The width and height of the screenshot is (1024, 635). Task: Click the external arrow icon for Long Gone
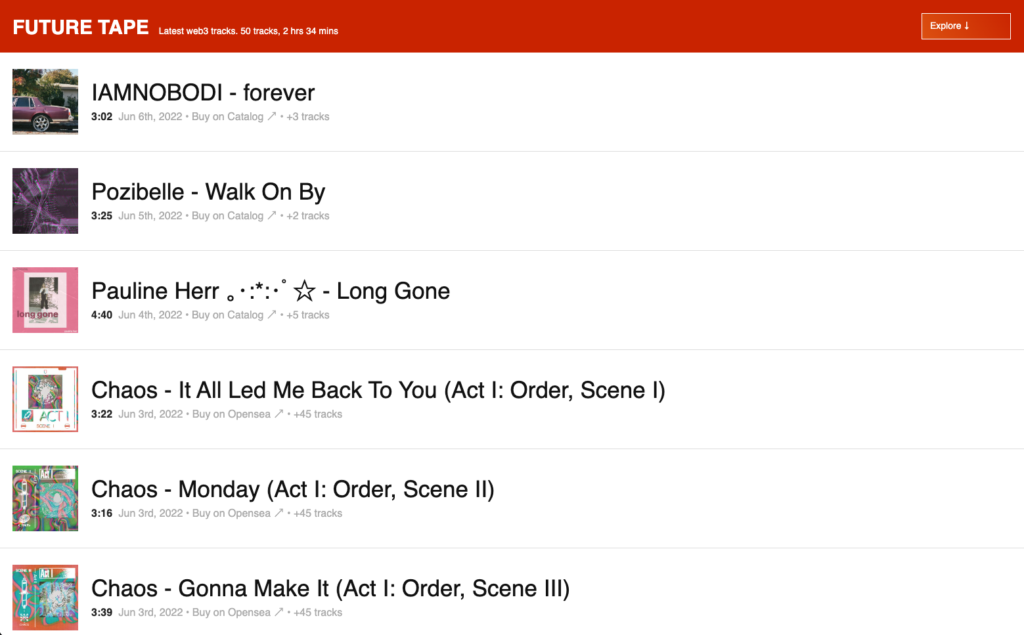click(x=272, y=315)
